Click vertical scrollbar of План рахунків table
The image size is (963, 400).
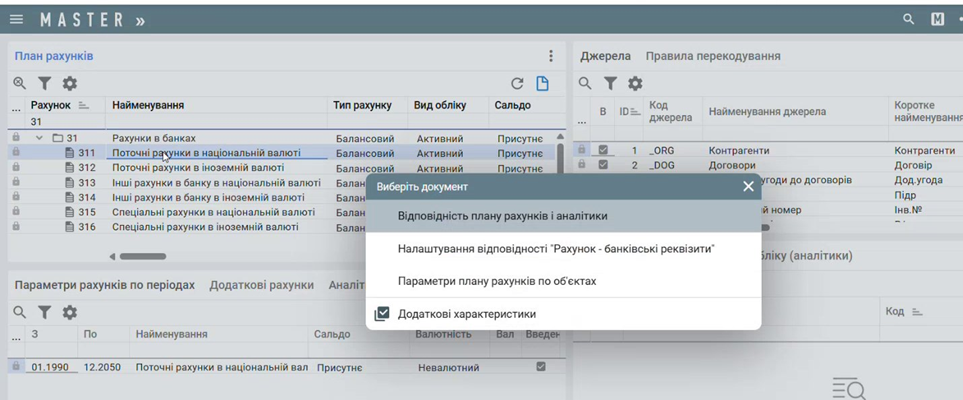(560, 160)
